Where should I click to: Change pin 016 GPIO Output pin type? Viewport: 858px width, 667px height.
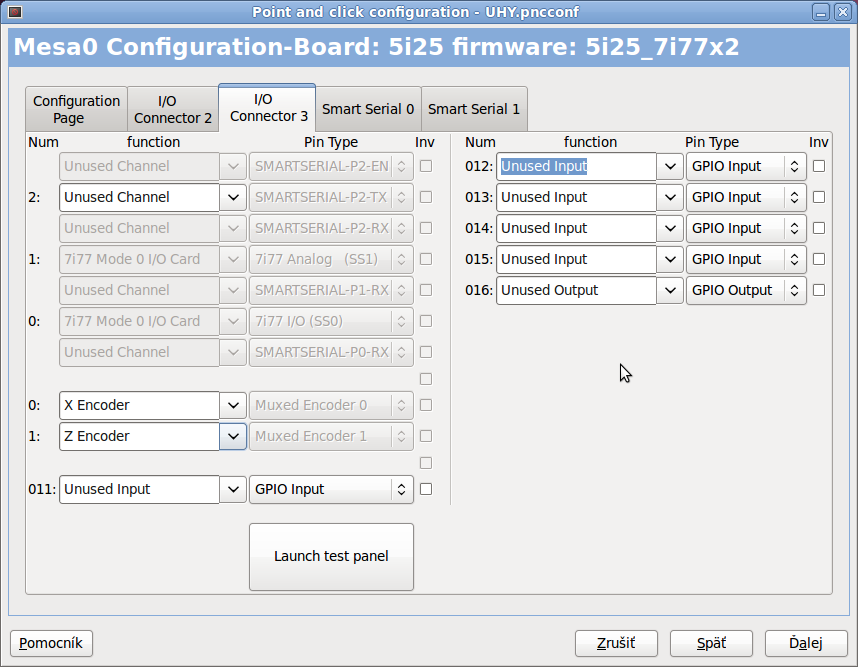click(745, 290)
